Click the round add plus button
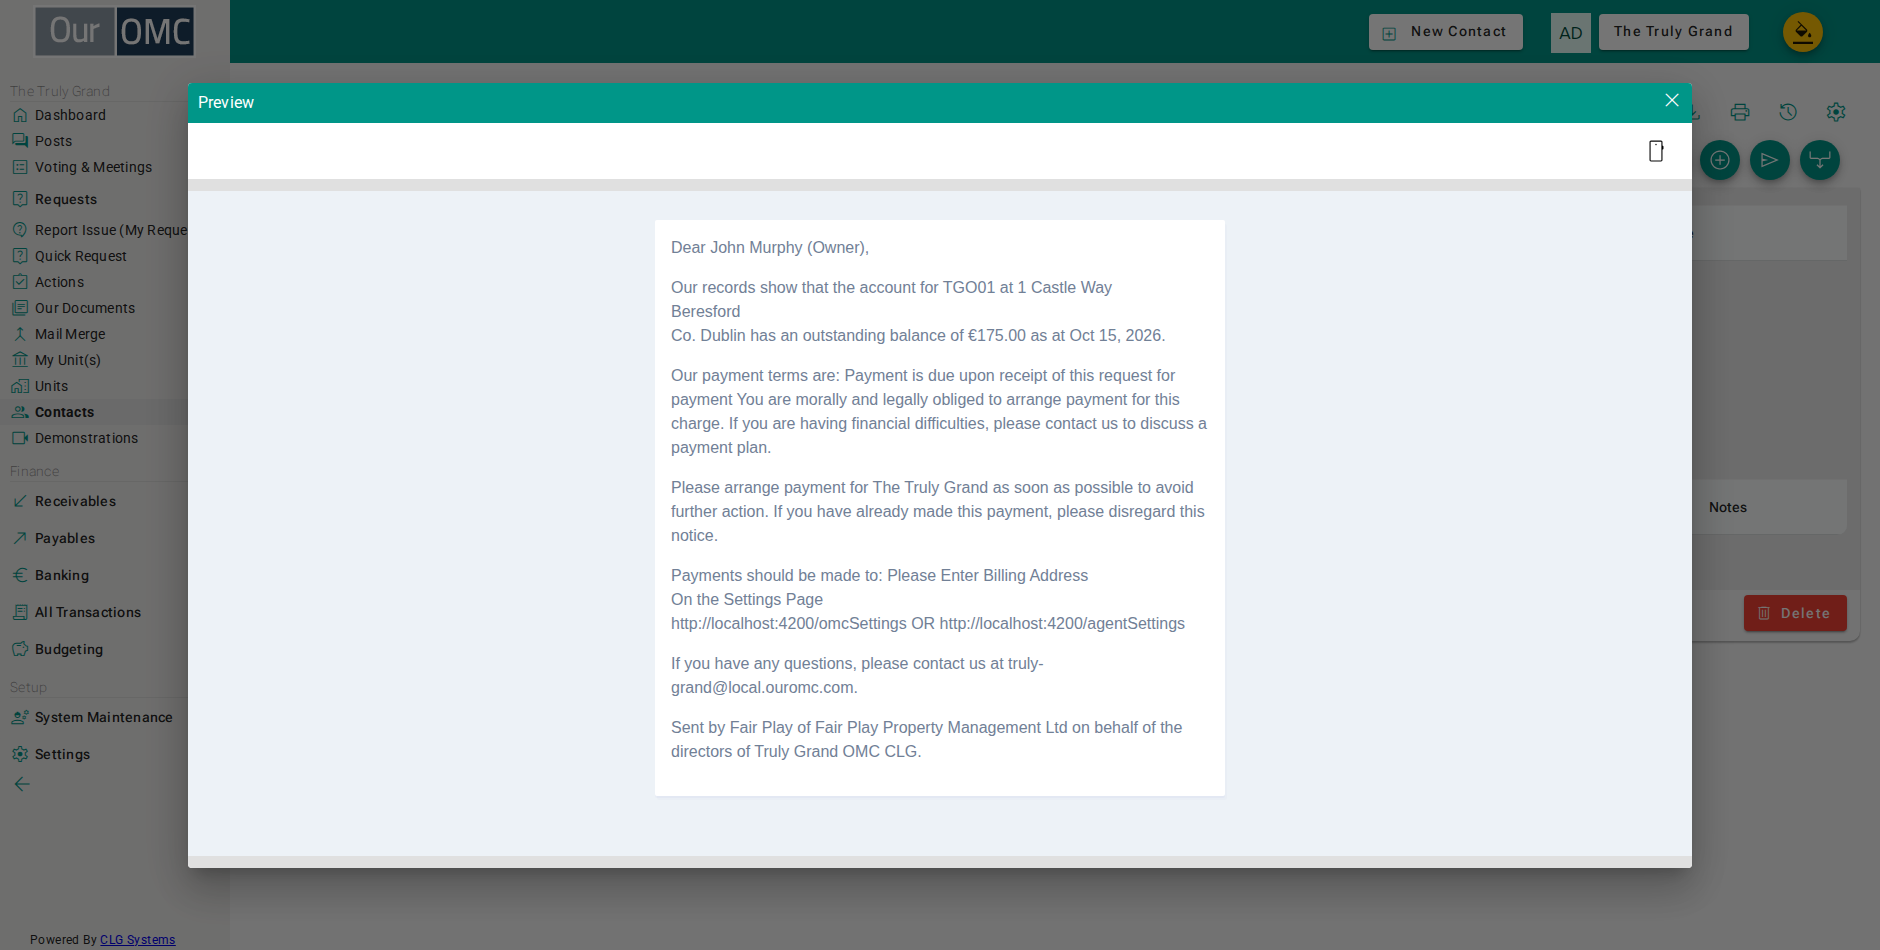This screenshot has height=950, width=1880. click(1720, 160)
